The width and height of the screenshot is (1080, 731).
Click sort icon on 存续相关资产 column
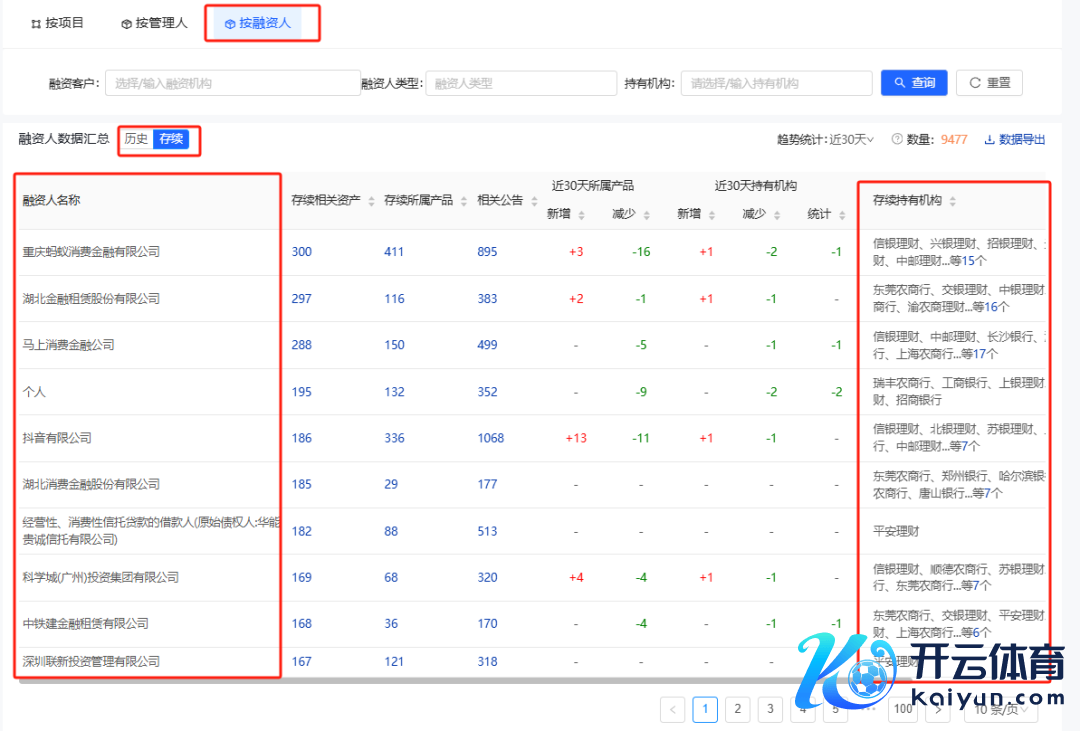pos(372,201)
